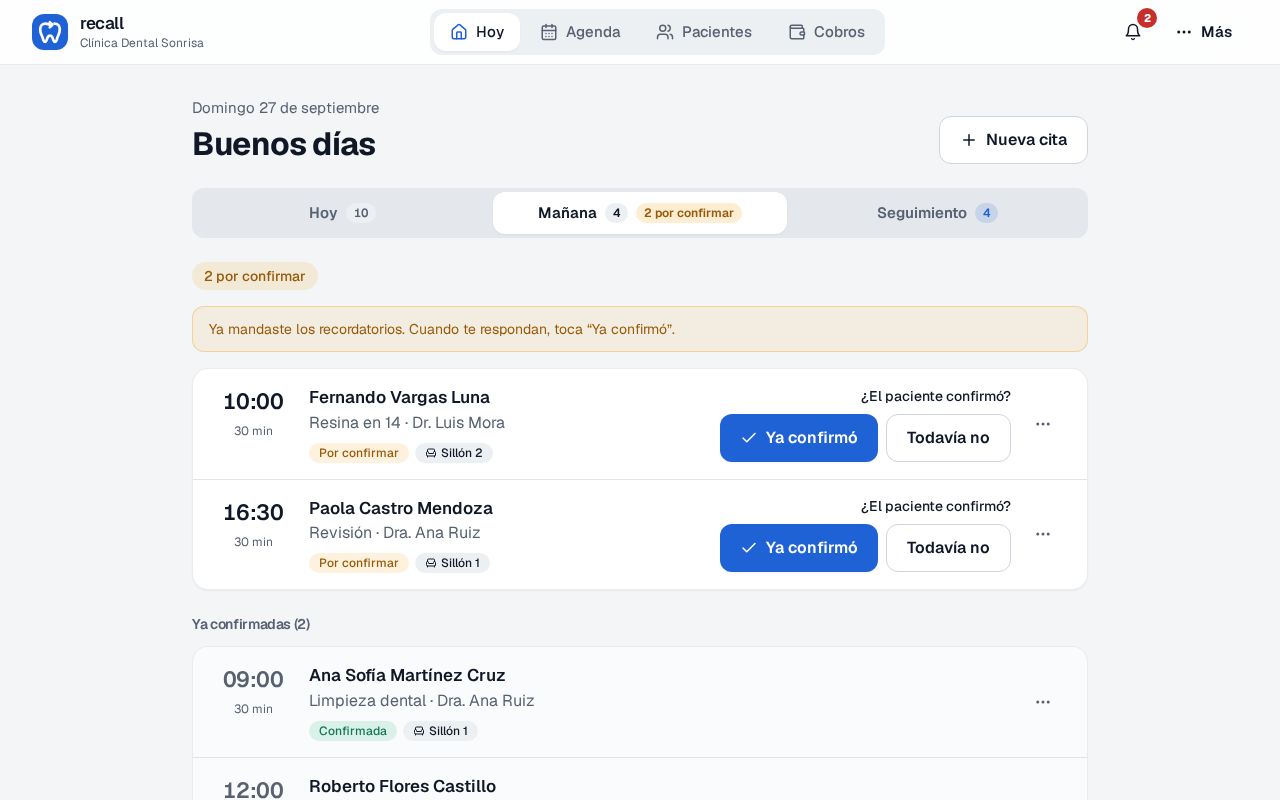Mark Fernando Vargas Luna as Ya confirmó
Screen dimensions: 1280x800
tap(799, 438)
